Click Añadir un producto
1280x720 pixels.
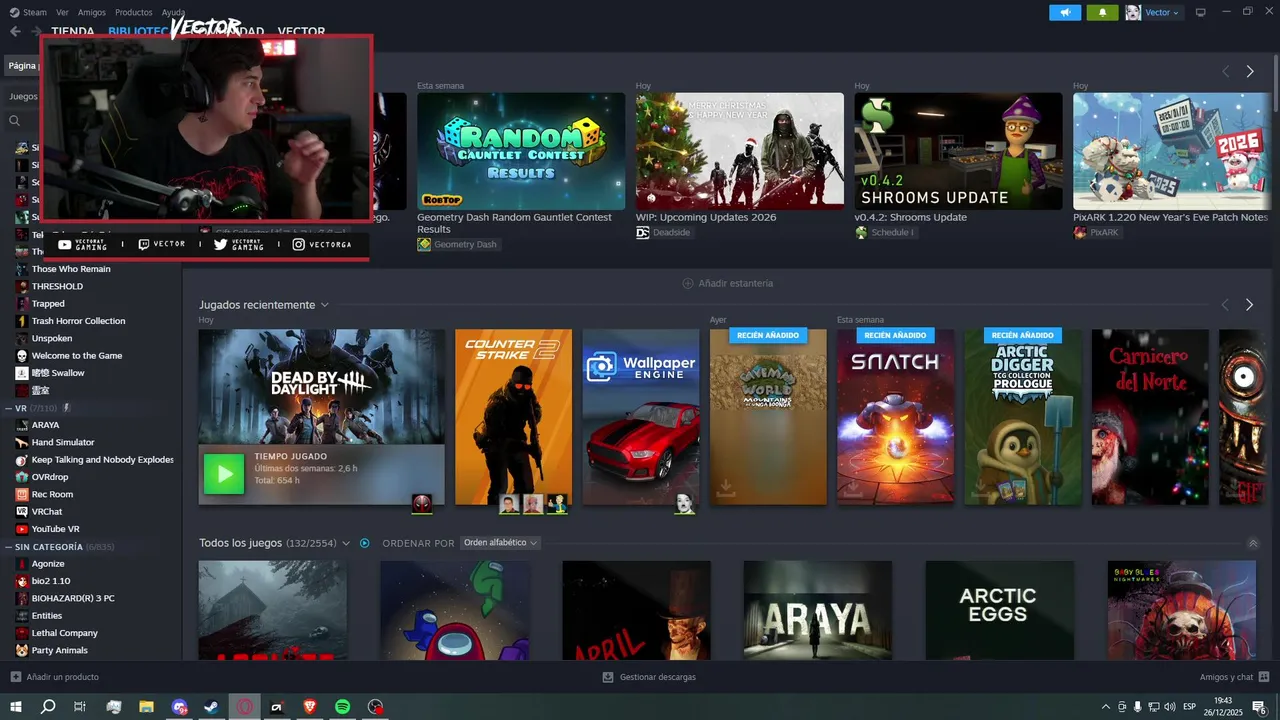[55, 677]
